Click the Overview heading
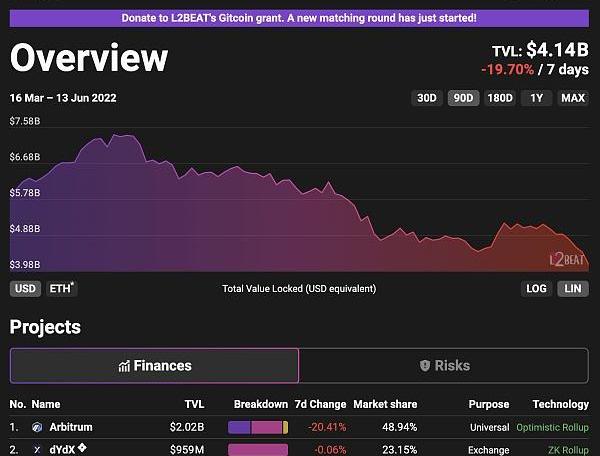Image resolution: width=600 pixels, height=456 pixels. coord(89,57)
